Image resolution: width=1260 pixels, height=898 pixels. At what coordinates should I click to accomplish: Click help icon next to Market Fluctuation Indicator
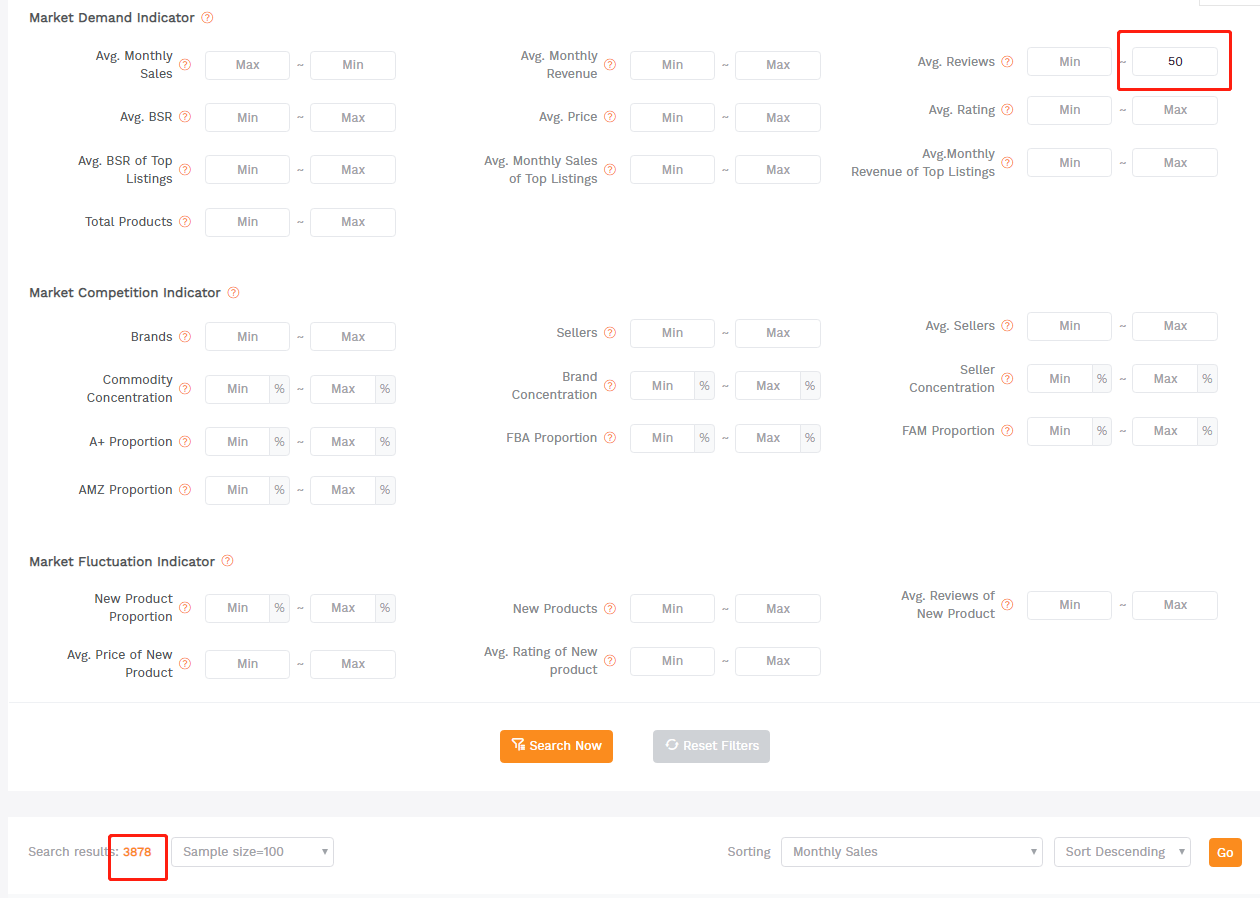(x=227, y=562)
